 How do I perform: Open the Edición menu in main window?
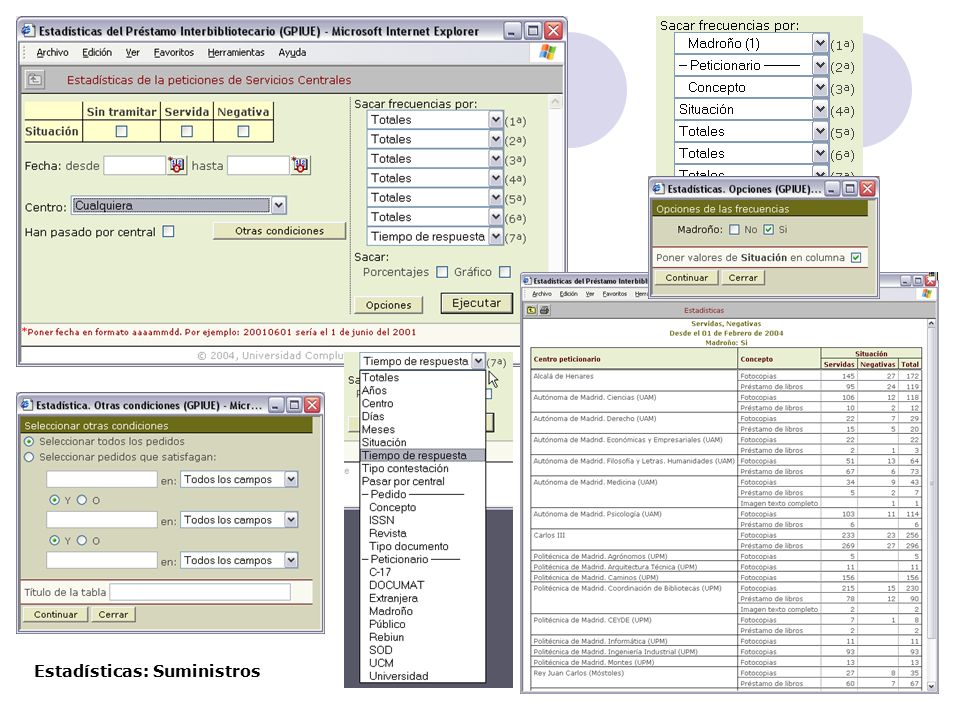[97, 53]
